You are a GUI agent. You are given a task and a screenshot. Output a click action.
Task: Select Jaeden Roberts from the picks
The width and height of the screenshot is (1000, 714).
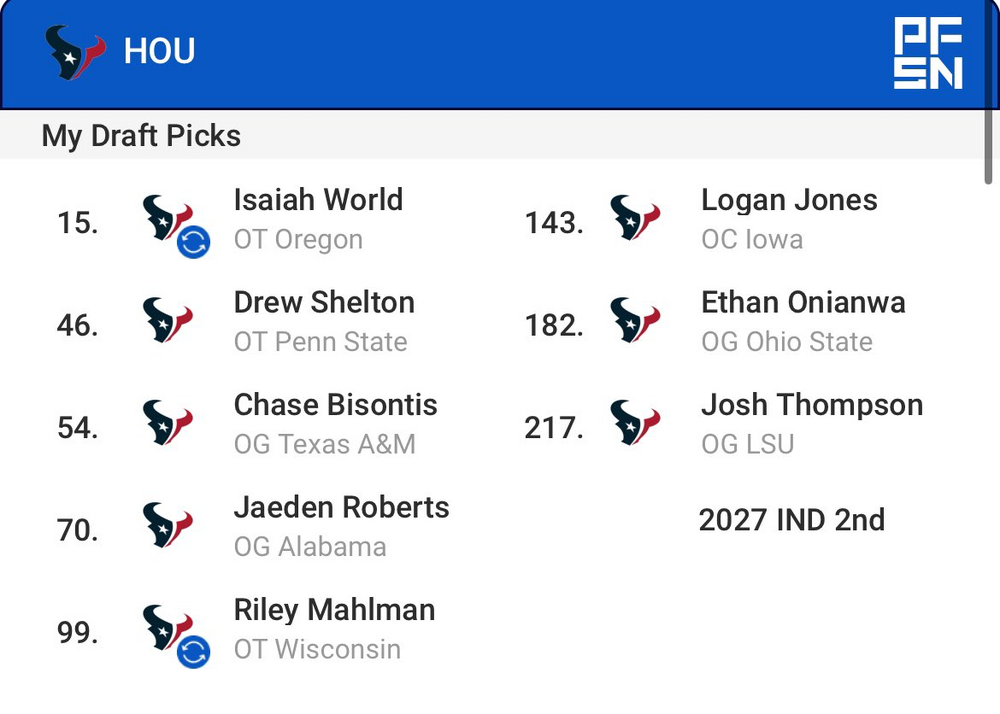(341, 508)
